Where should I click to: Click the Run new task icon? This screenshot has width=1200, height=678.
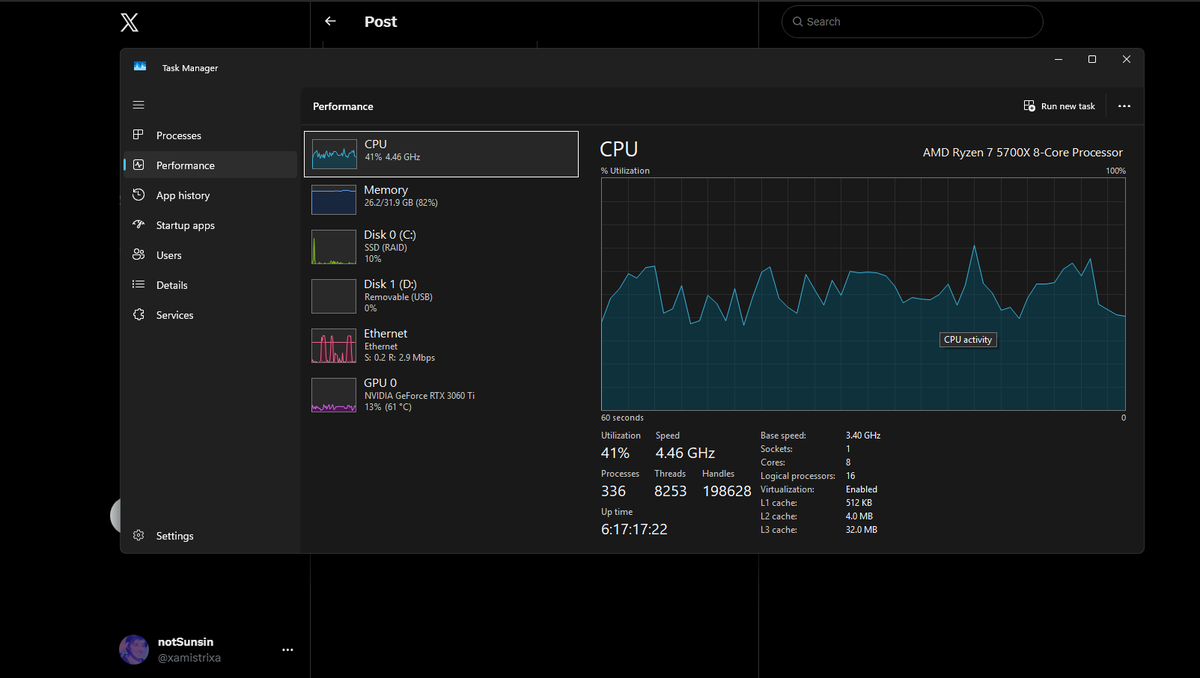(1029, 106)
